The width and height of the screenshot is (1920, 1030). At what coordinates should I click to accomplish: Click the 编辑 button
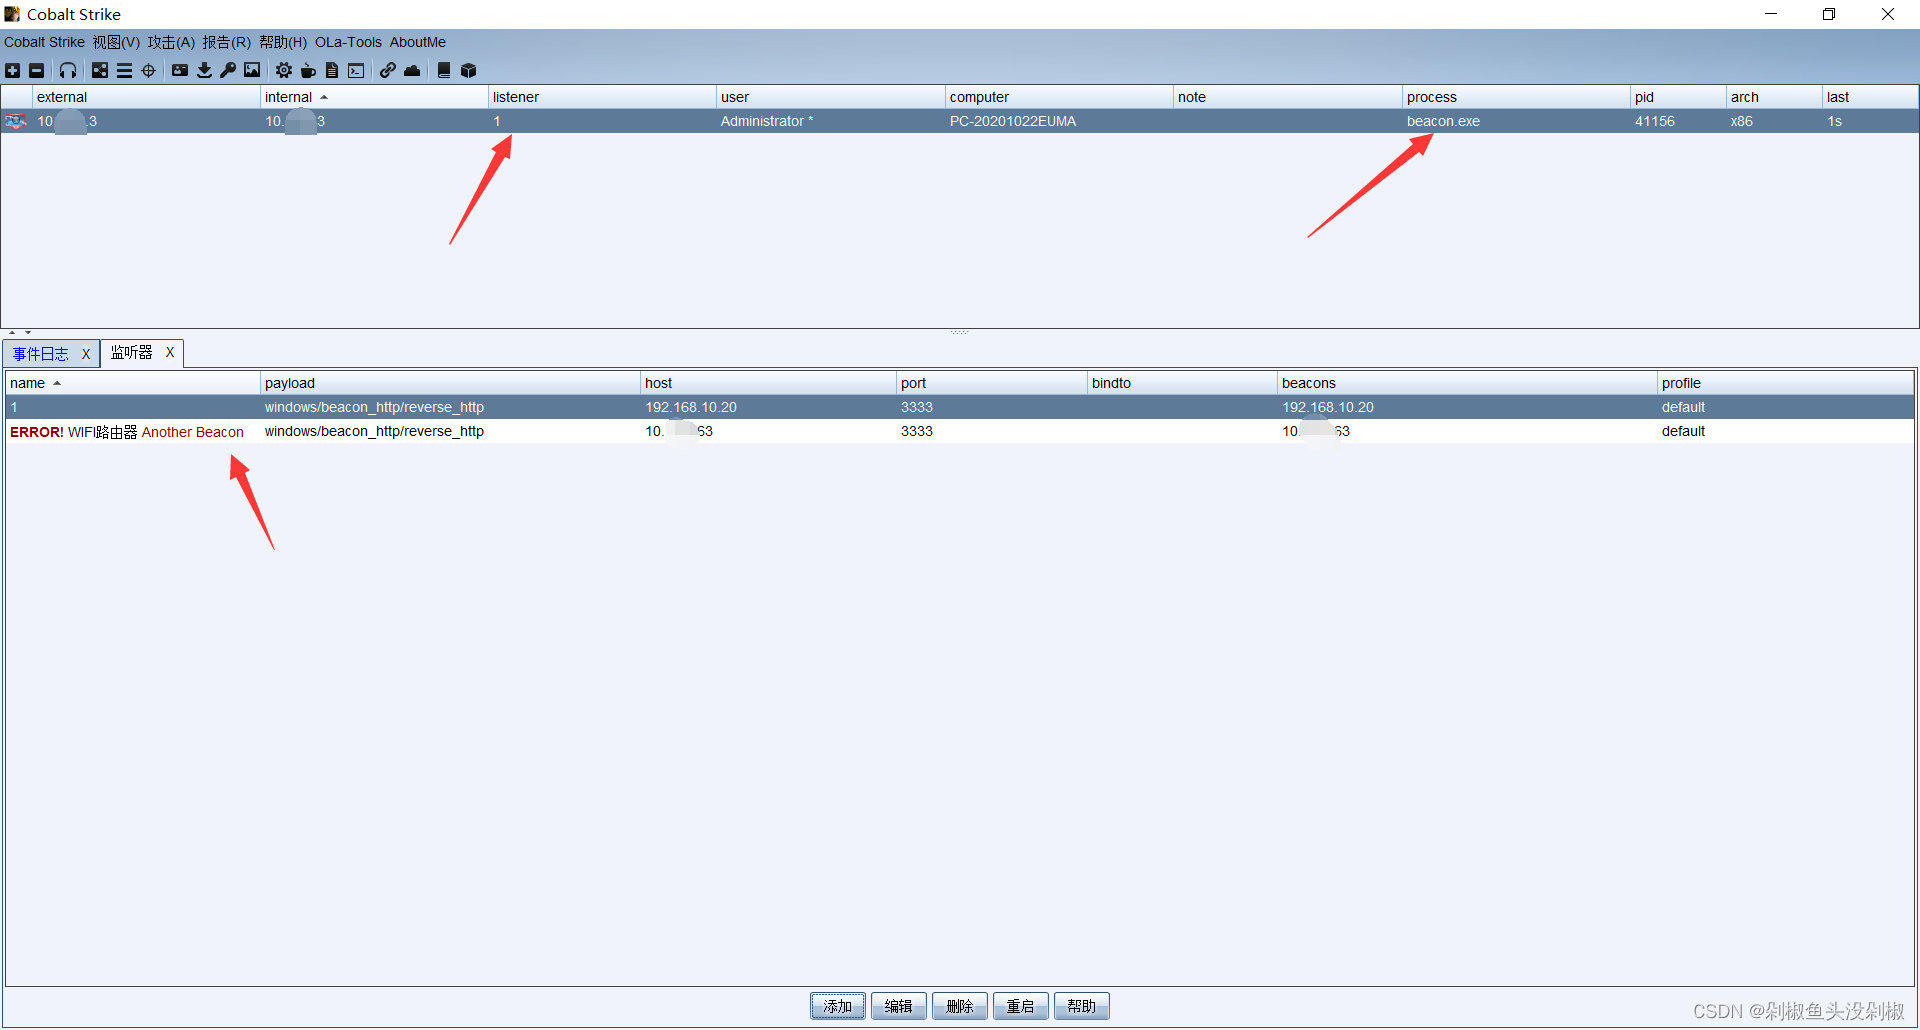[x=899, y=1006]
